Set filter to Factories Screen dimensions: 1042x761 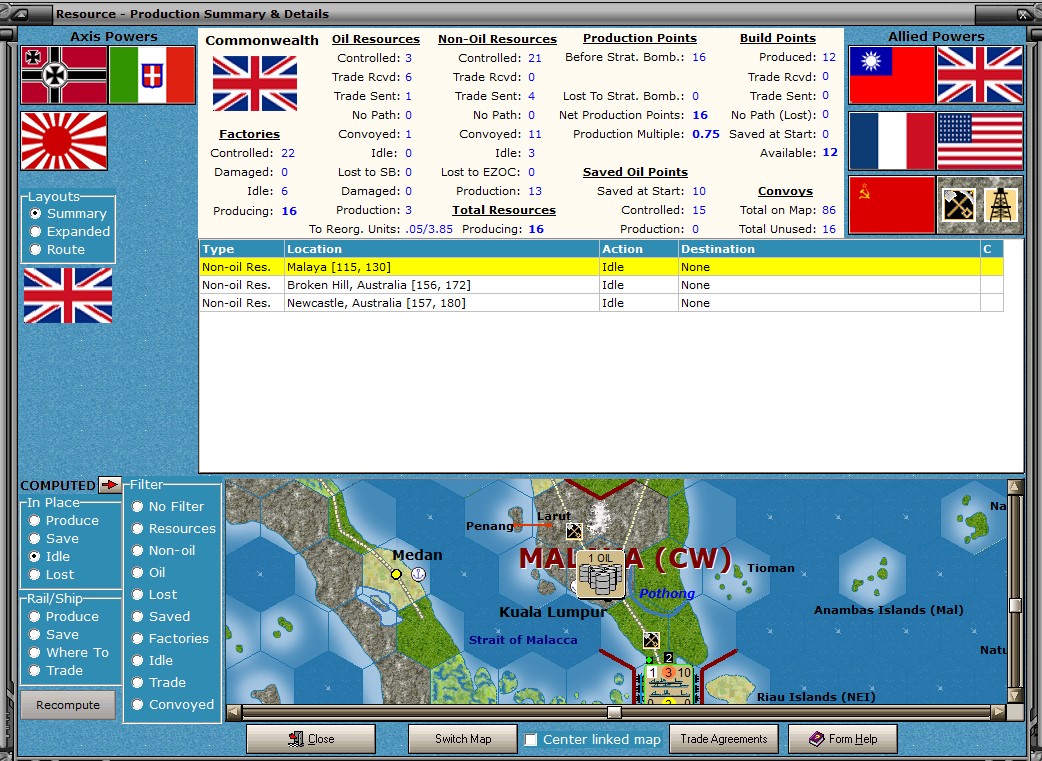coord(170,638)
